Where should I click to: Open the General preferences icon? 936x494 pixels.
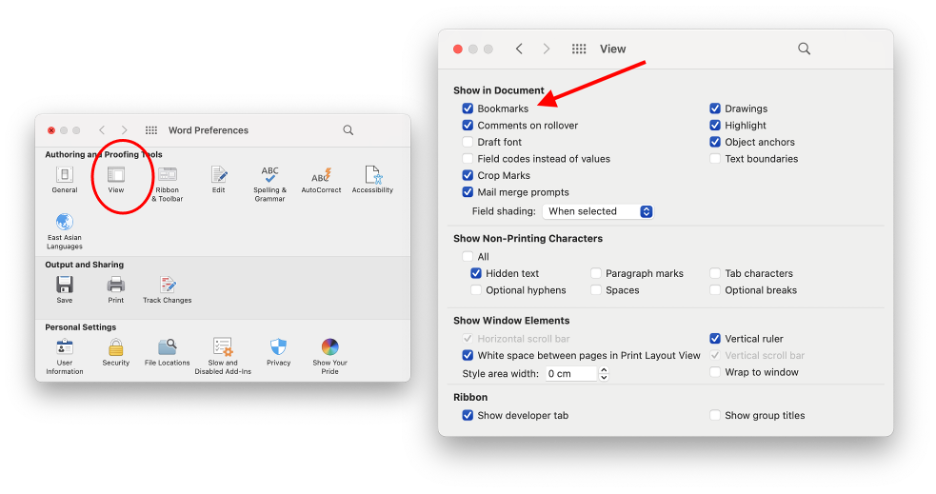pyautogui.click(x=64, y=176)
